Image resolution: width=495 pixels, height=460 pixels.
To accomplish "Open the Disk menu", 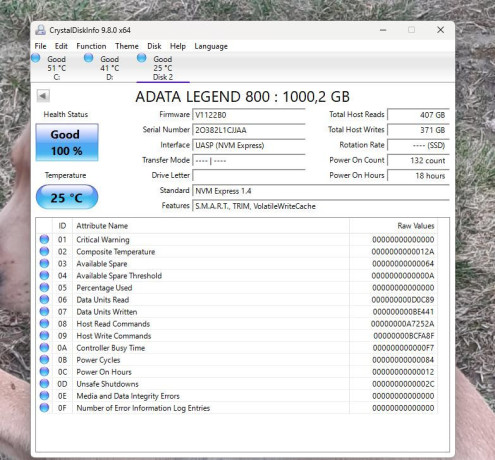I will click(154, 46).
